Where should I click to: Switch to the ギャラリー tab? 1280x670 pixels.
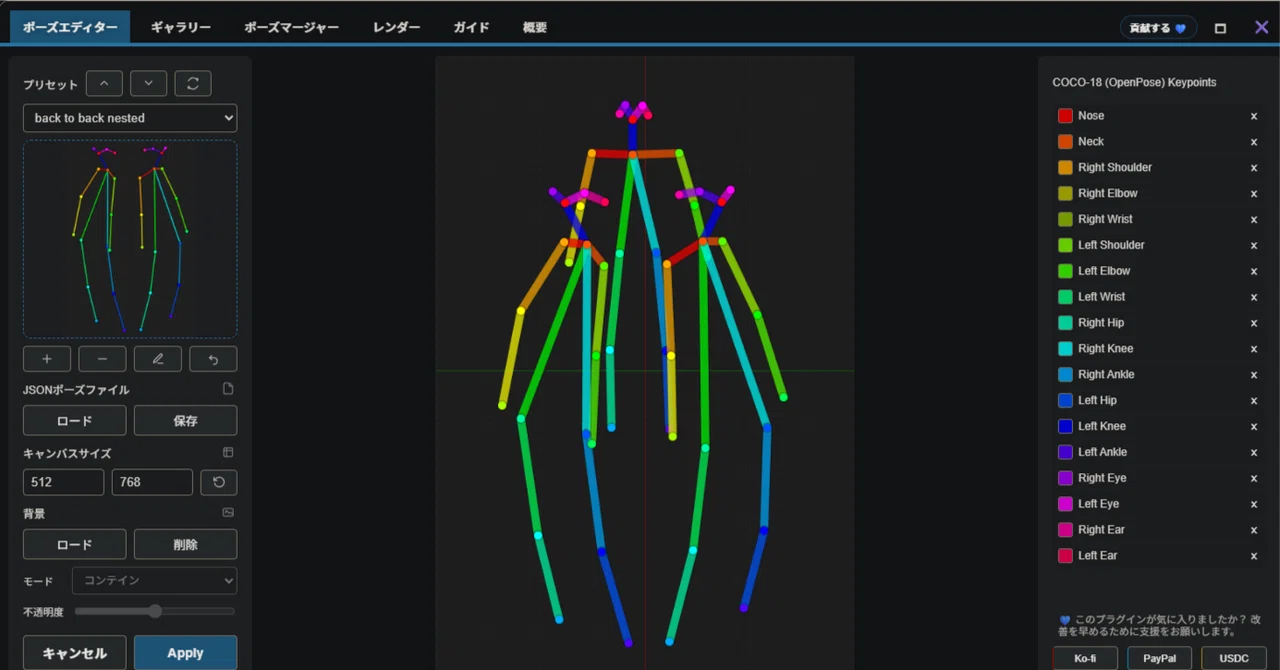coord(181,28)
